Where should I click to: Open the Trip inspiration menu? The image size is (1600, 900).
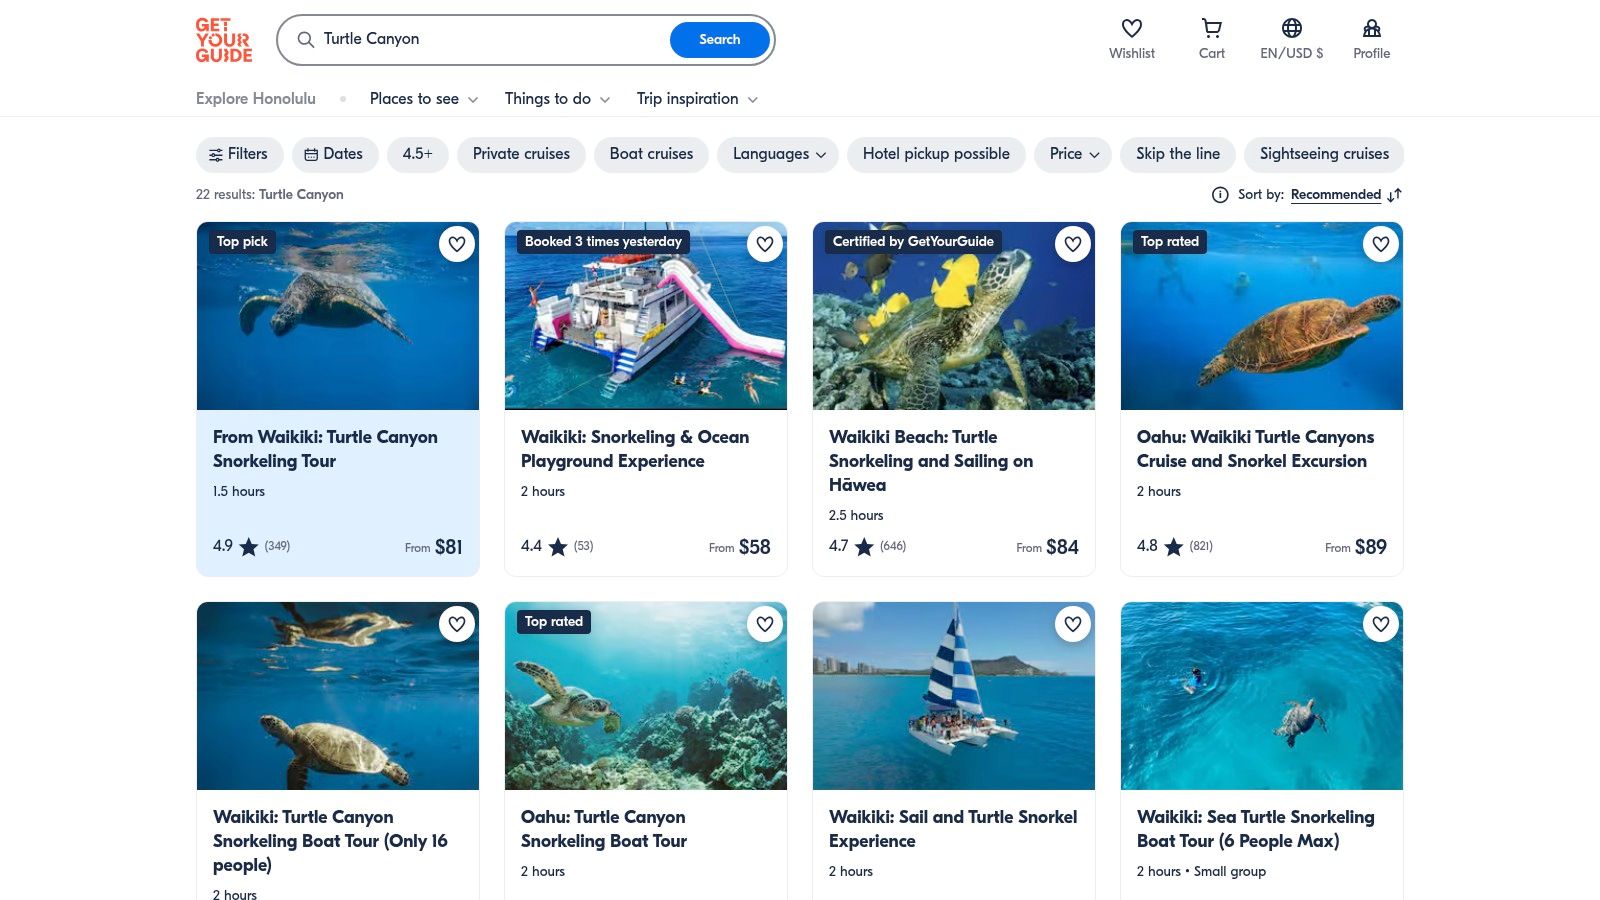[696, 98]
